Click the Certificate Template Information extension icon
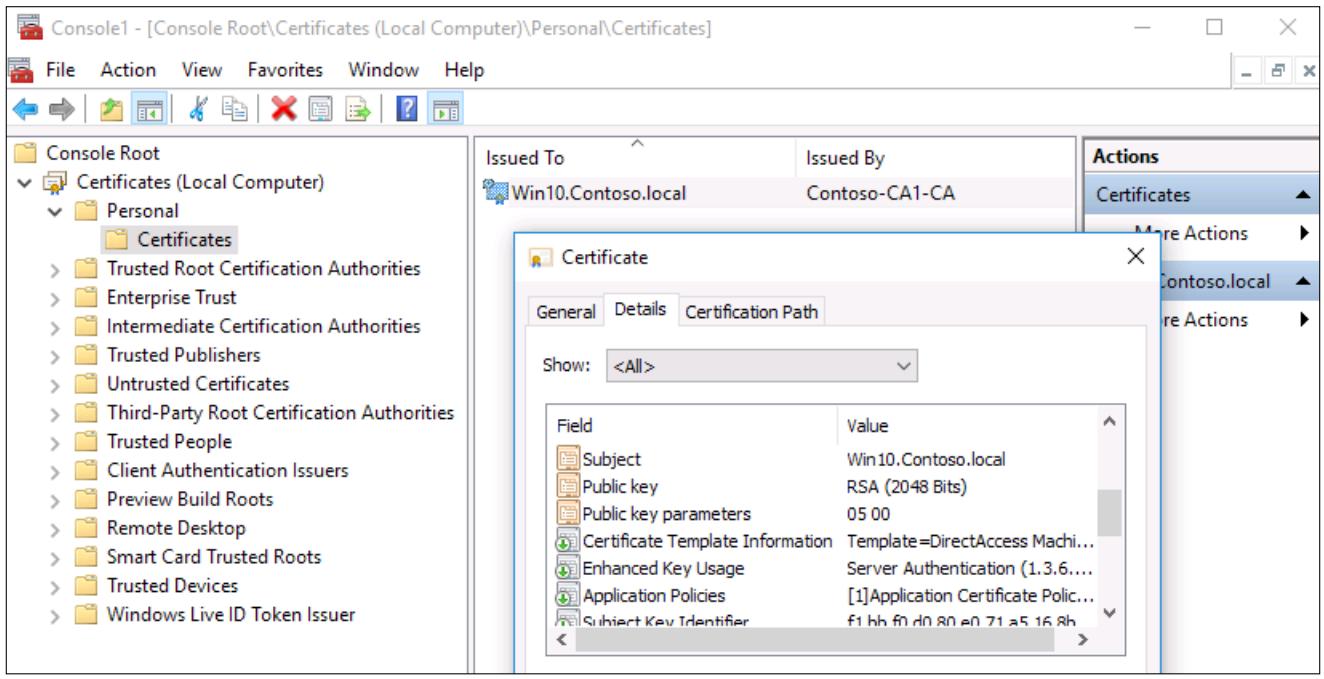This screenshot has height=679, width=1324. pos(568,541)
